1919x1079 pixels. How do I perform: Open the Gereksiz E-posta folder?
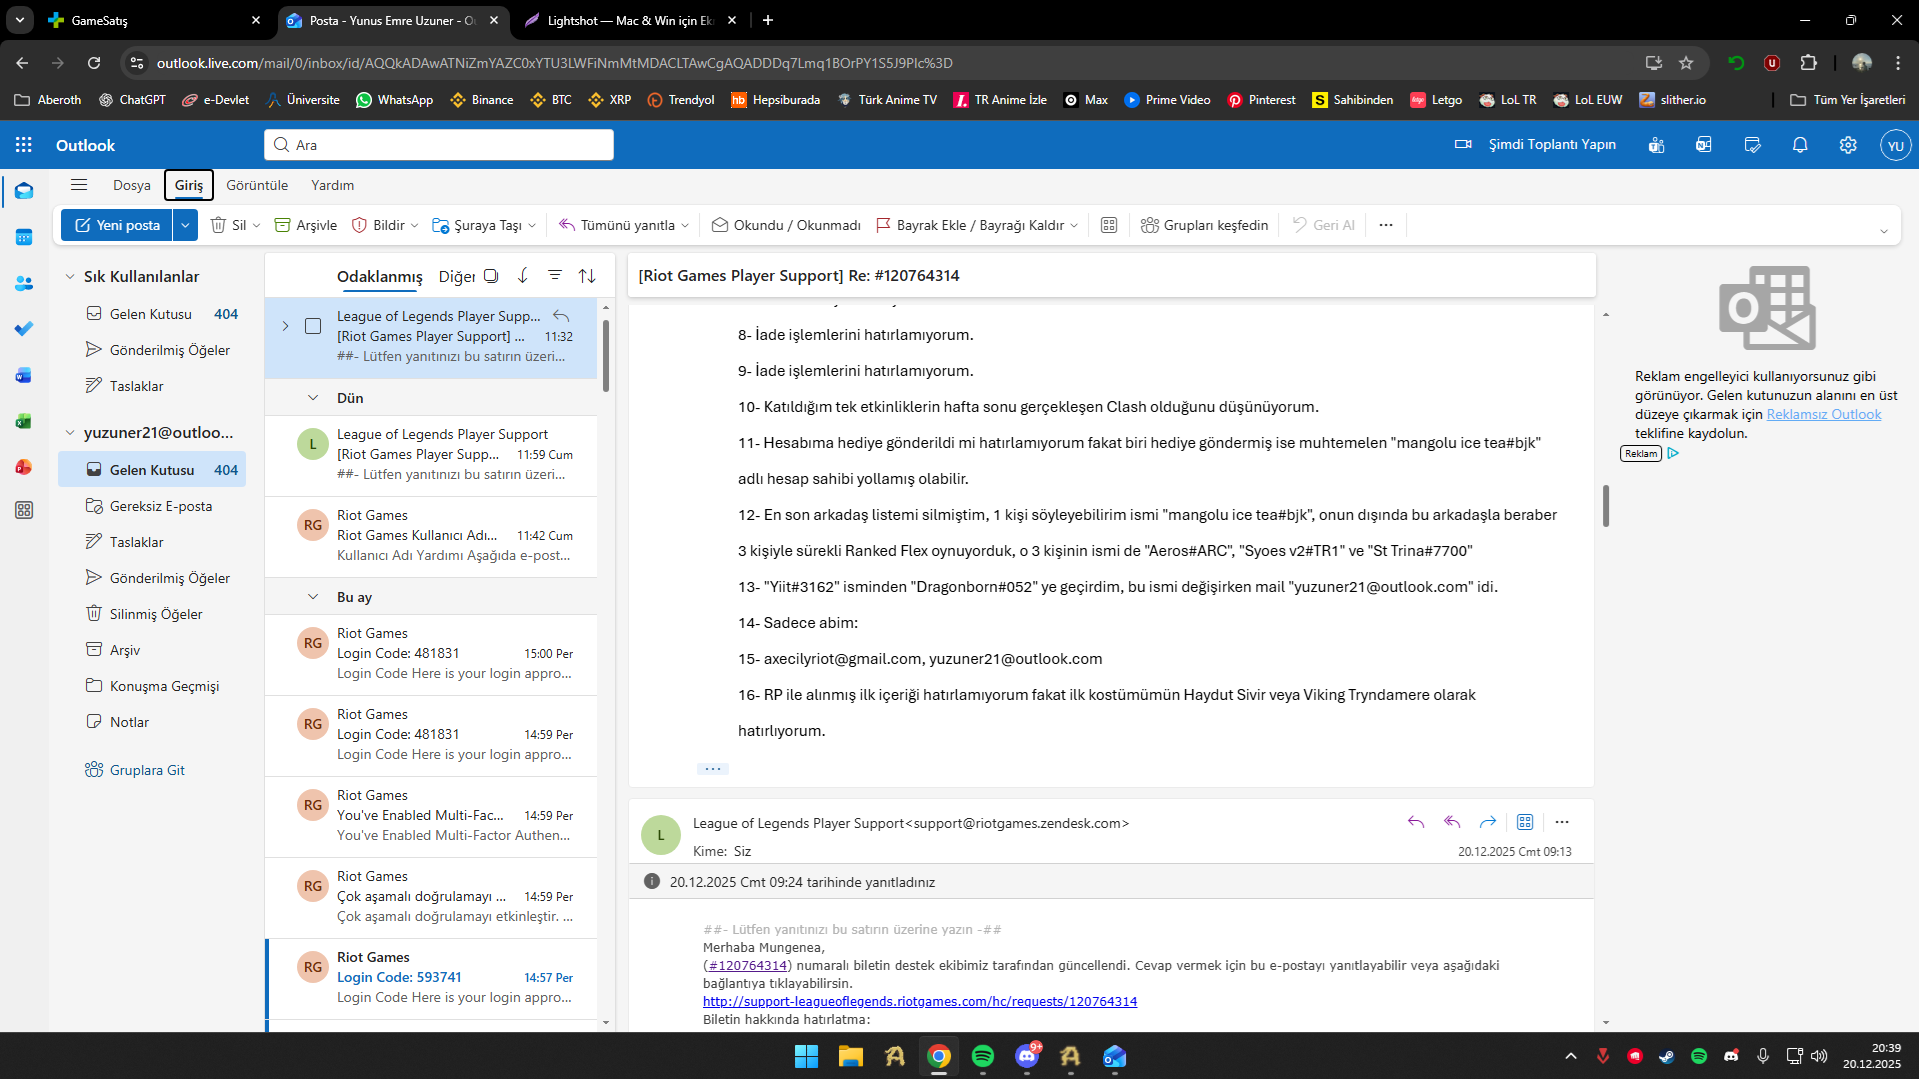[x=152, y=506]
